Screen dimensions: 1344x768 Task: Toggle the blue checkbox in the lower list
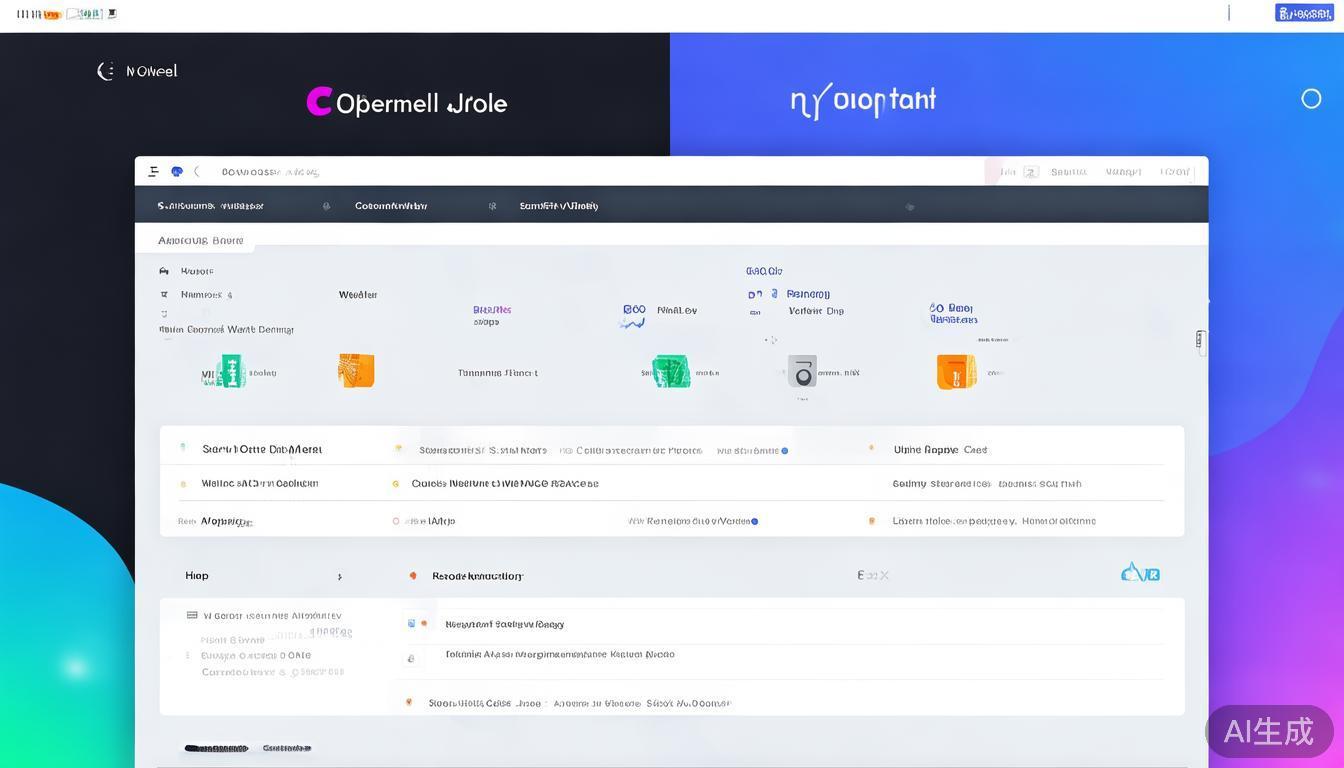pyautogui.click(x=411, y=623)
